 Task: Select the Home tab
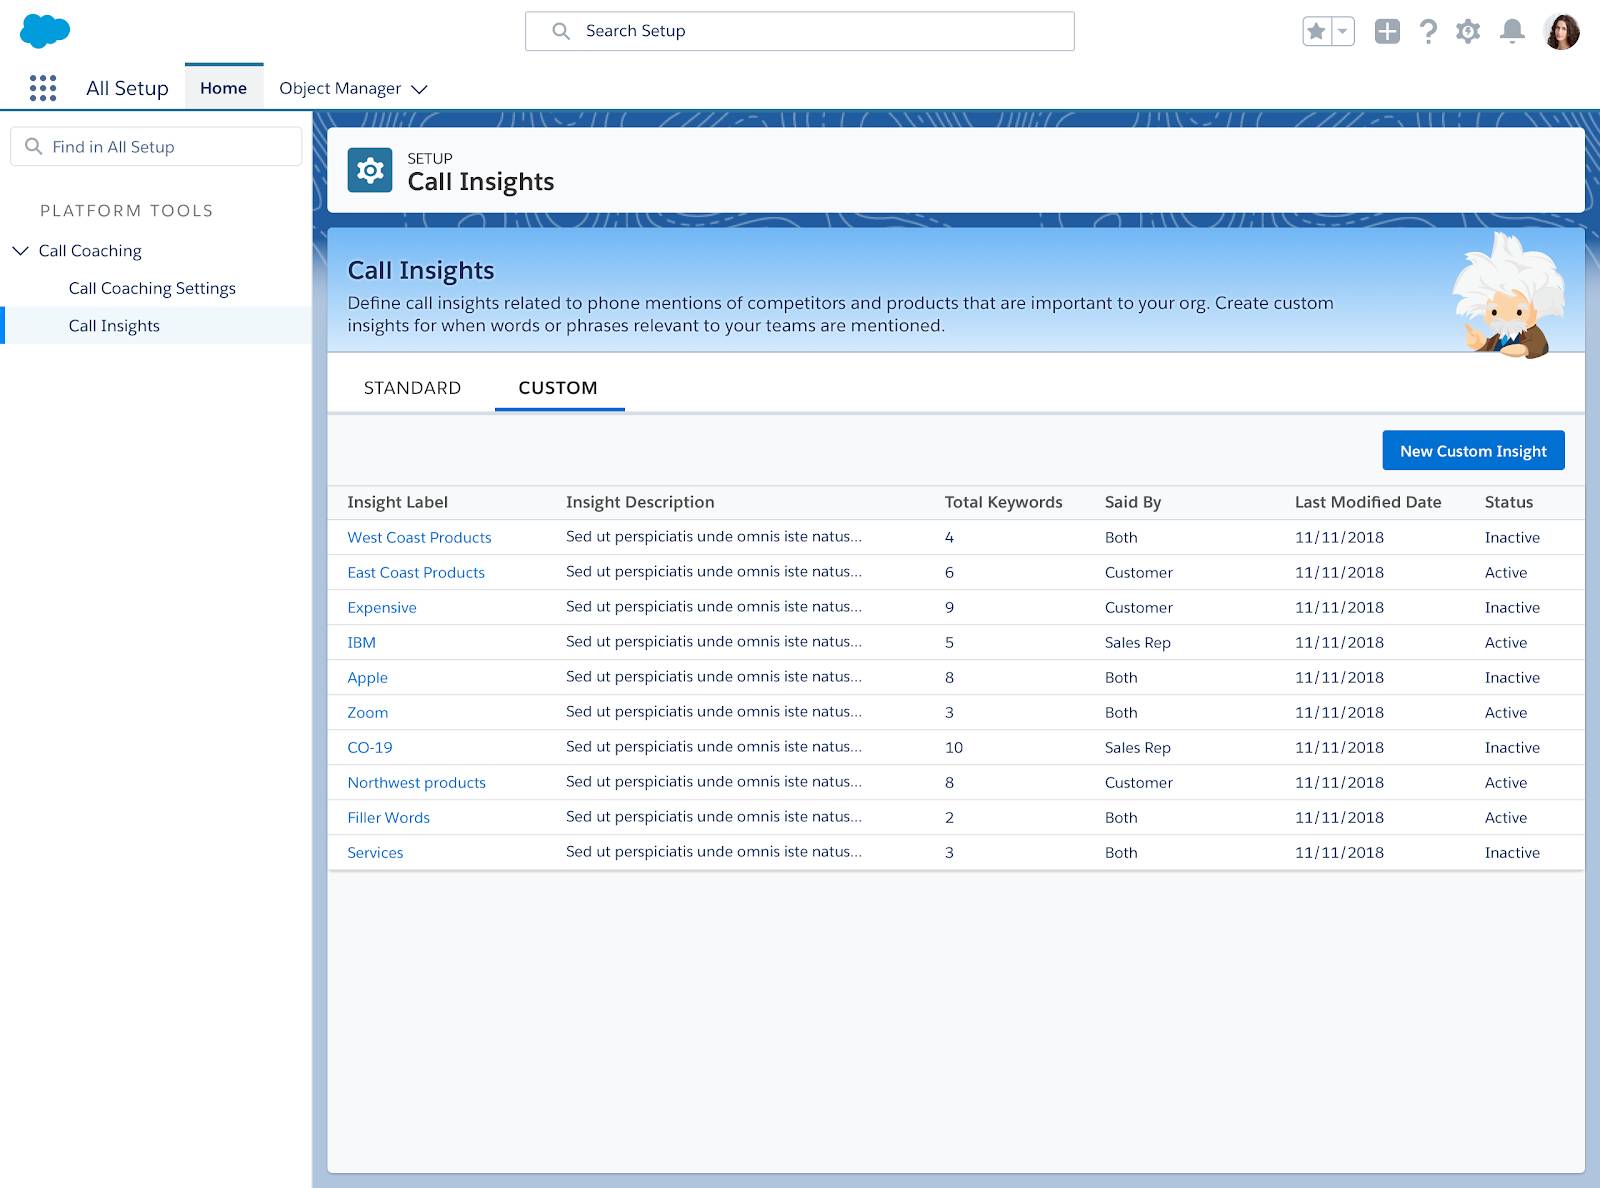pos(223,87)
